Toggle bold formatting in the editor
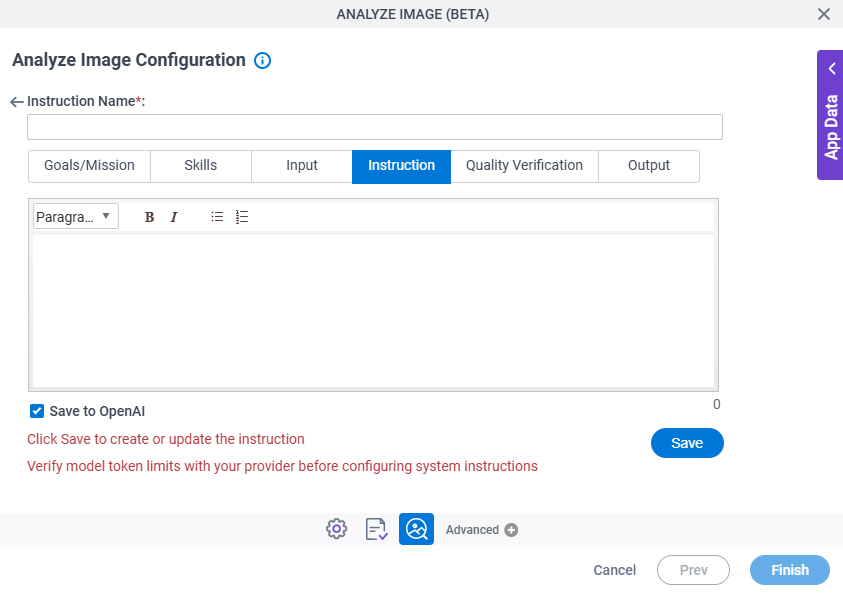Screen dimensions: 843x594 pos(149,217)
